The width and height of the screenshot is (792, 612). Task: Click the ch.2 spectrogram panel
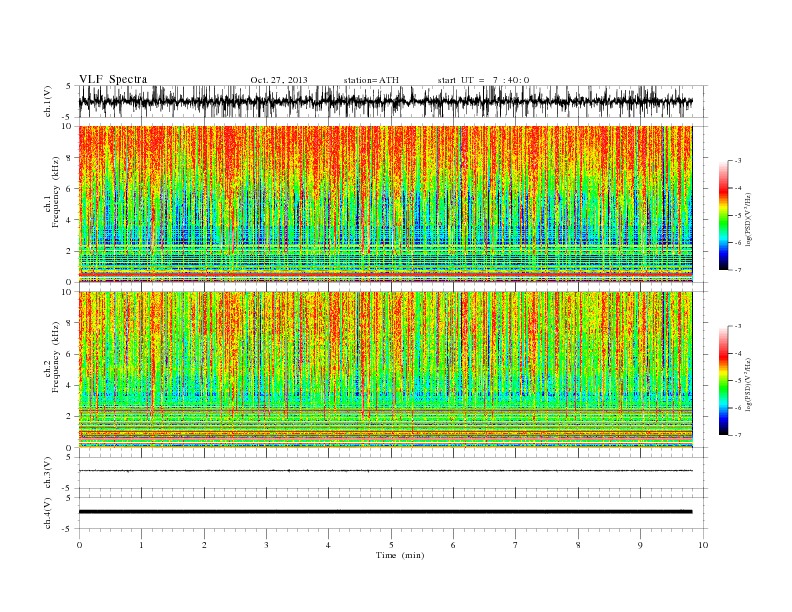click(385, 369)
